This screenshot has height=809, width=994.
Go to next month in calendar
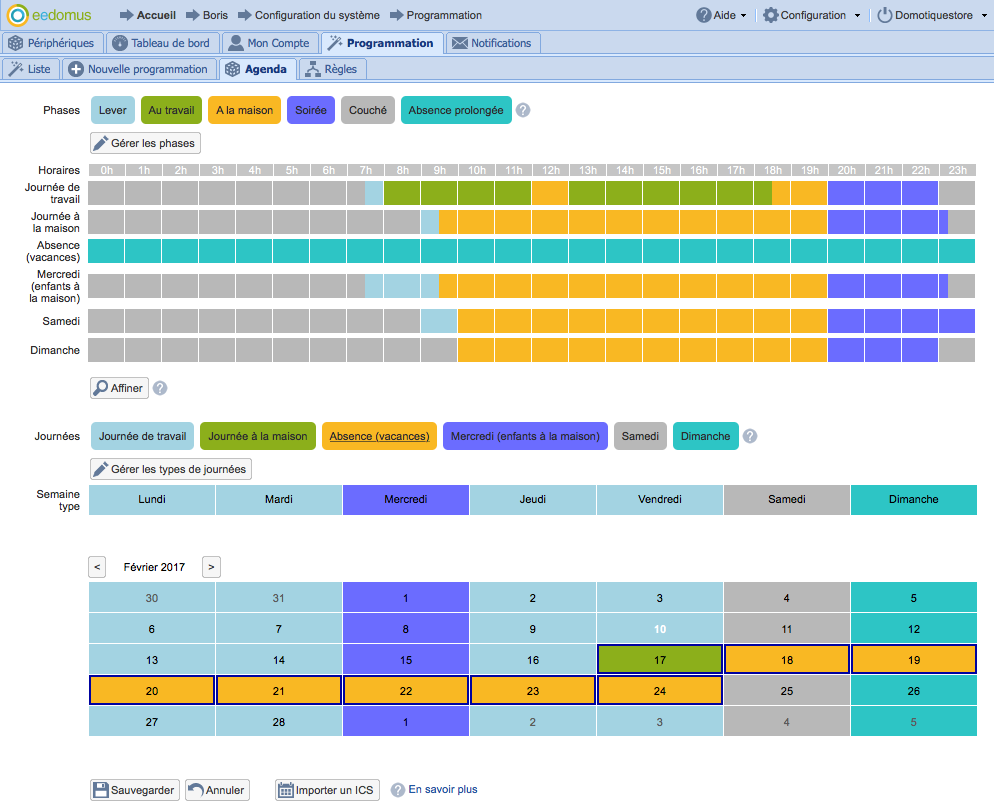point(211,567)
